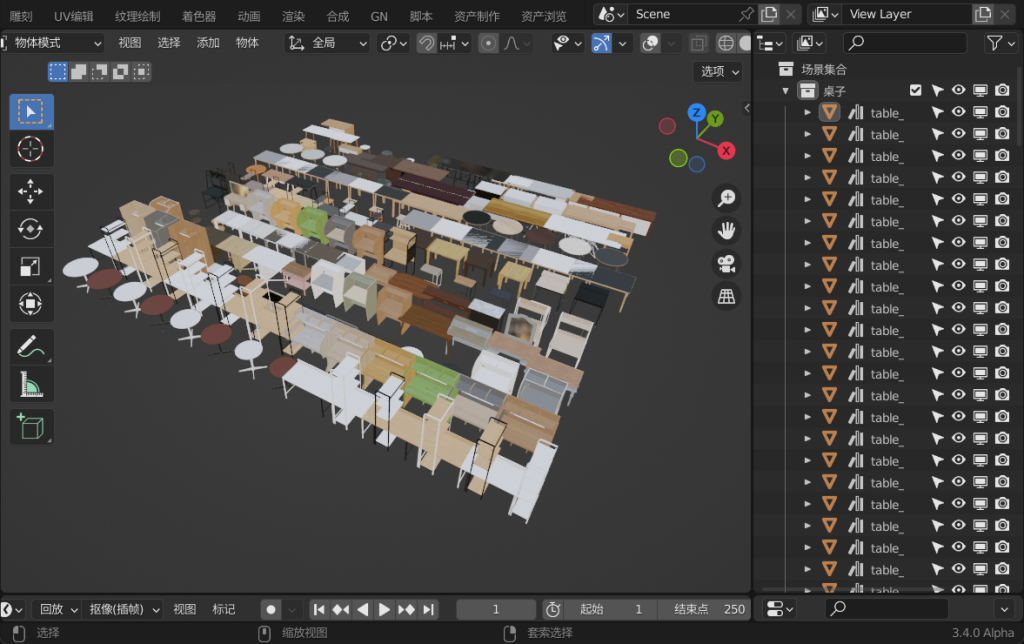1024x644 pixels.
Task: Collapse the 桌子 collection tree
Action: tap(786, 91)
